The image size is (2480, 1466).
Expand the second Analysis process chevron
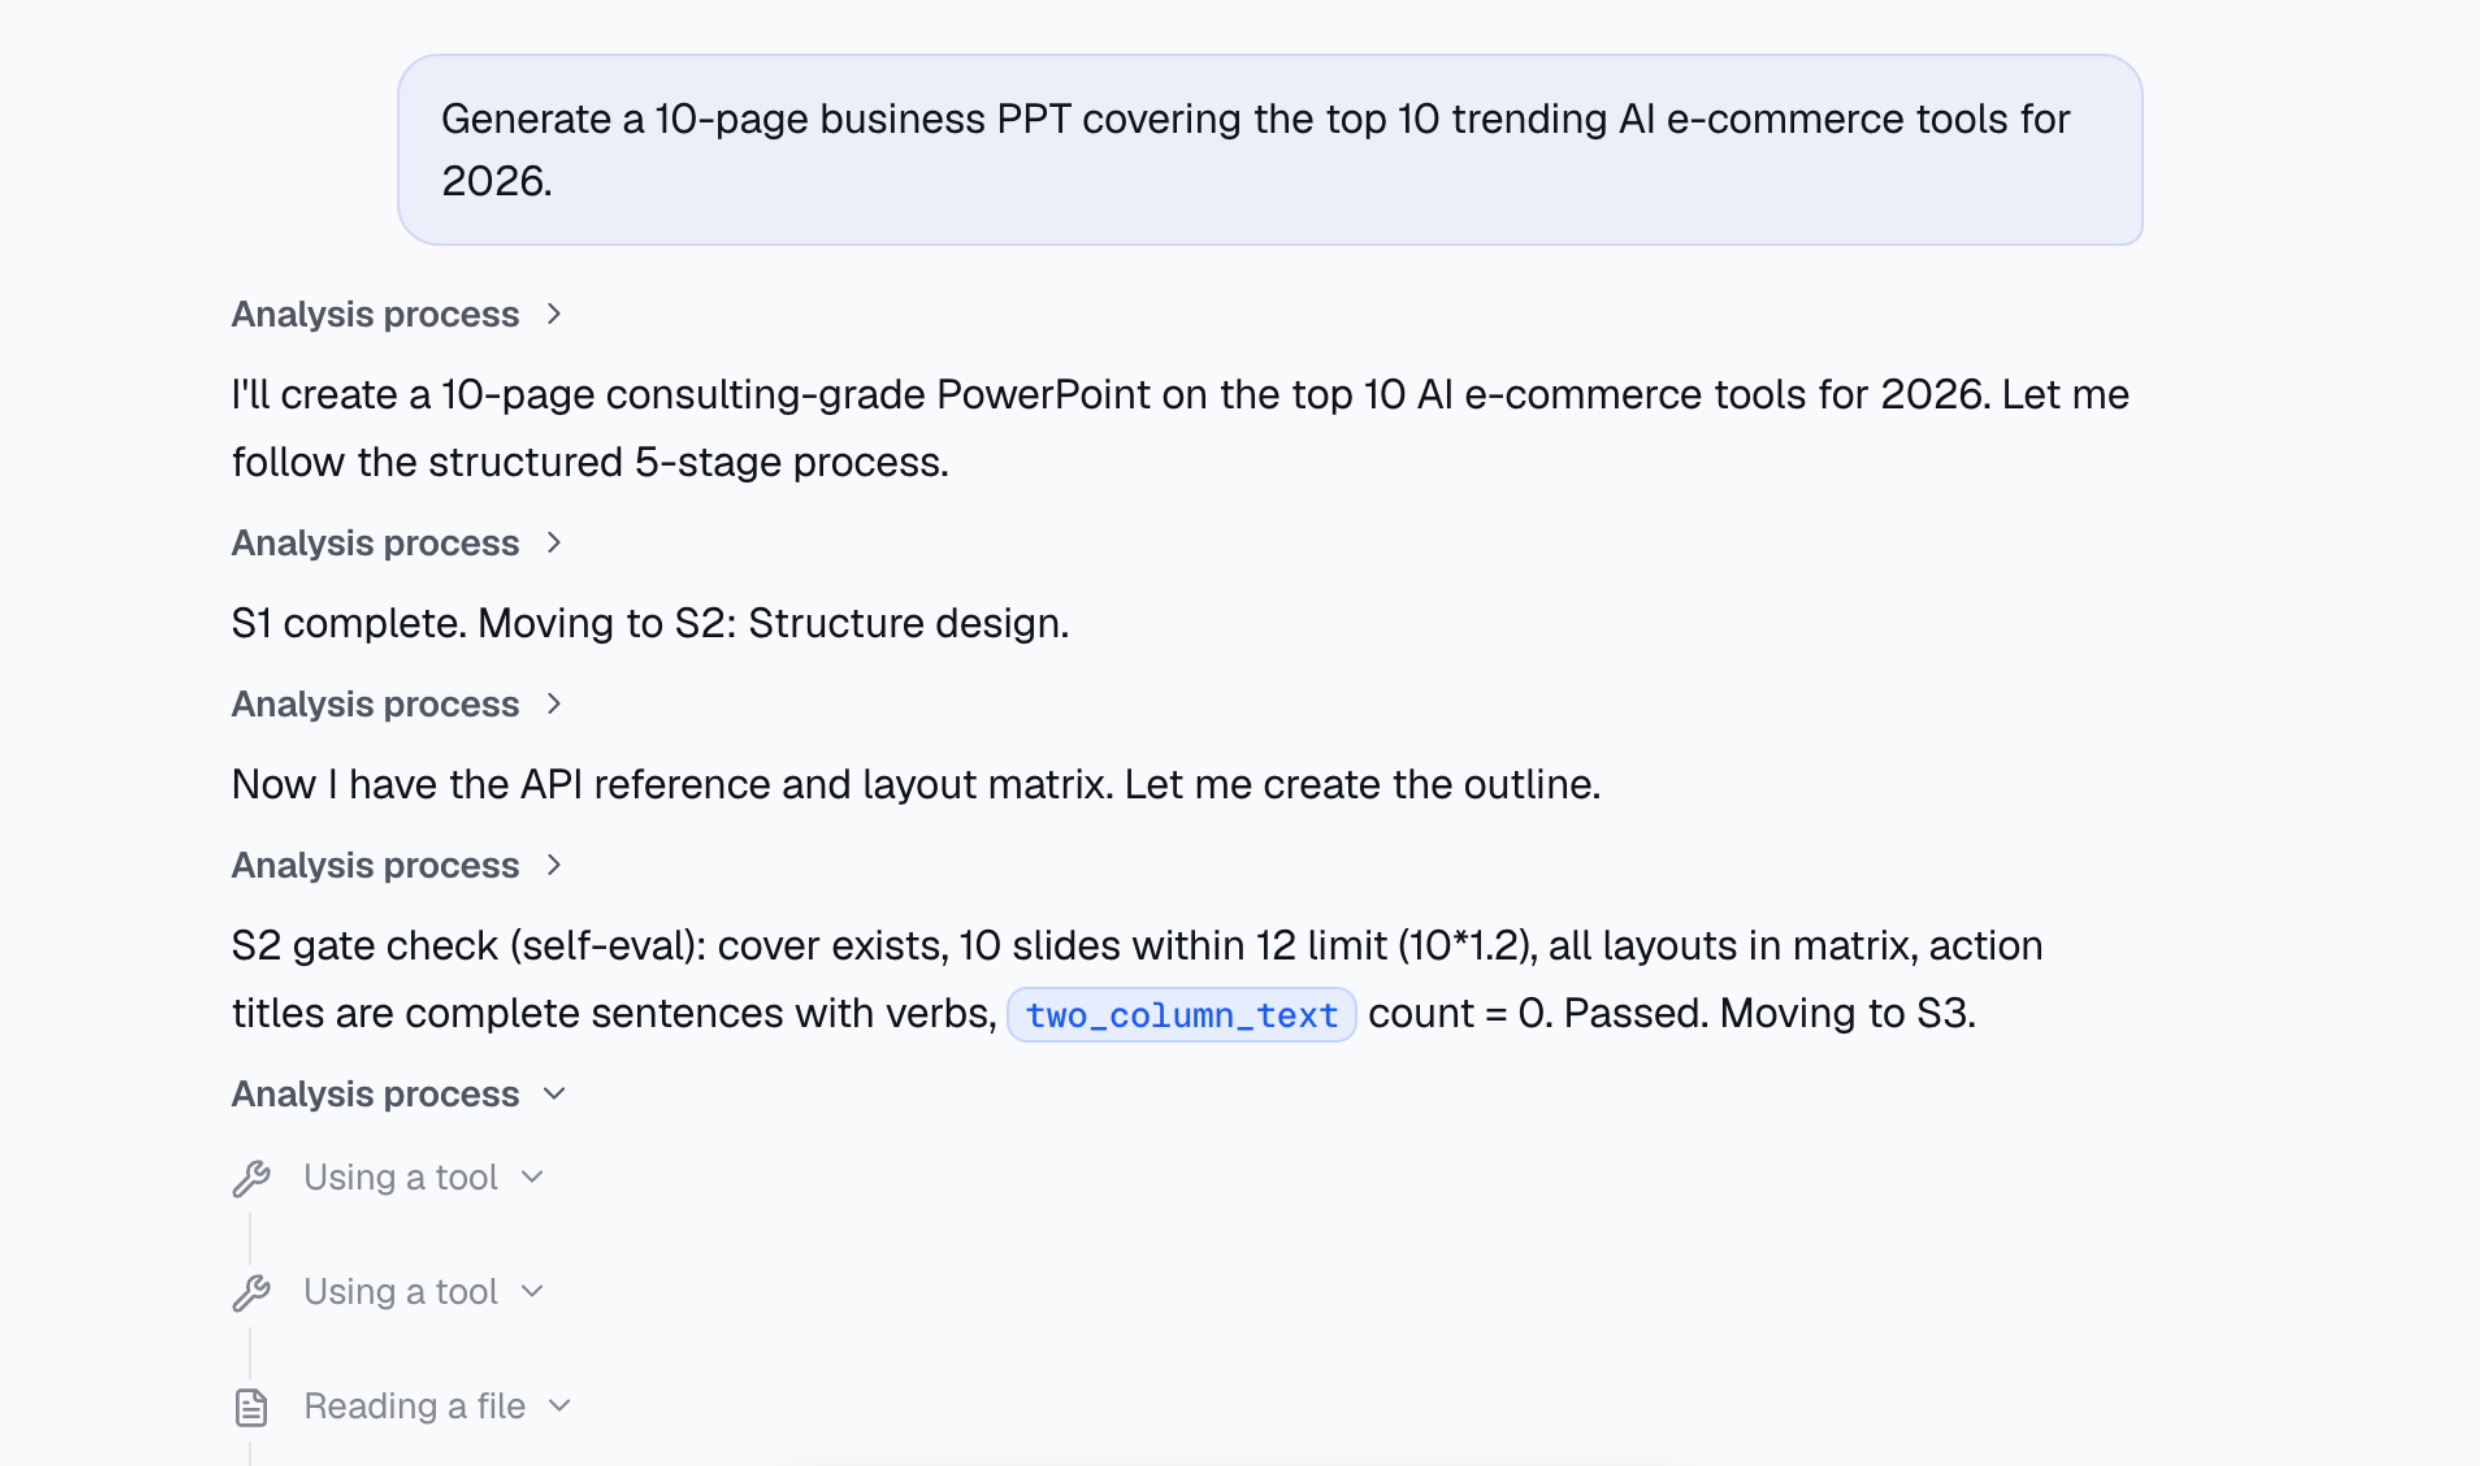pos(554,543)
